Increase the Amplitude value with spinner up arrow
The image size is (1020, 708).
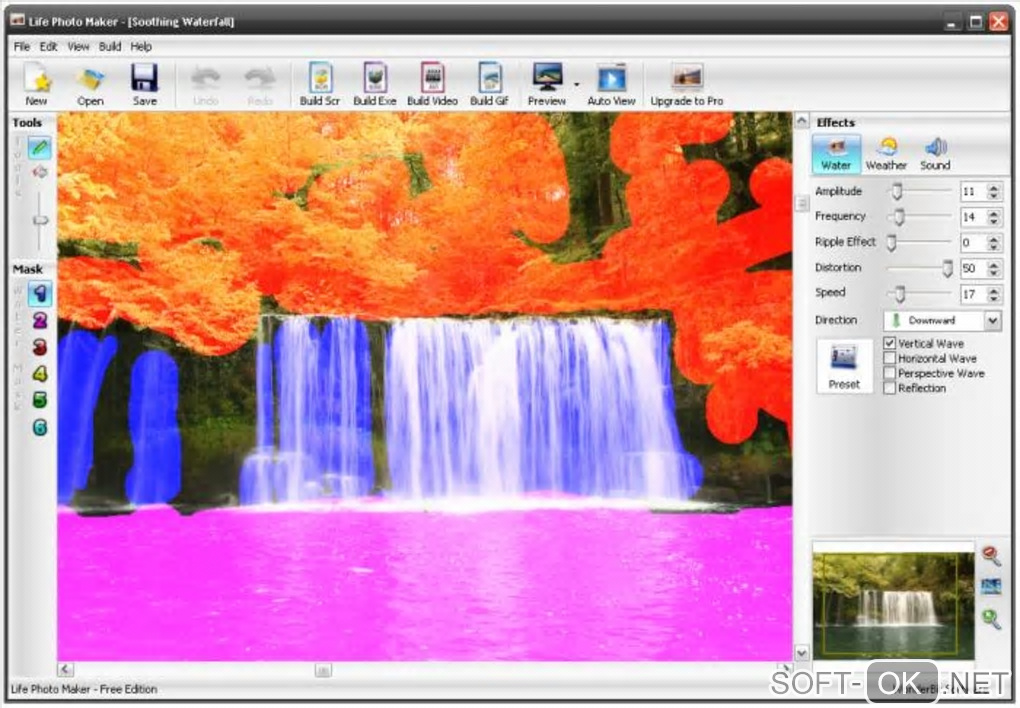[x=993, y=187]
